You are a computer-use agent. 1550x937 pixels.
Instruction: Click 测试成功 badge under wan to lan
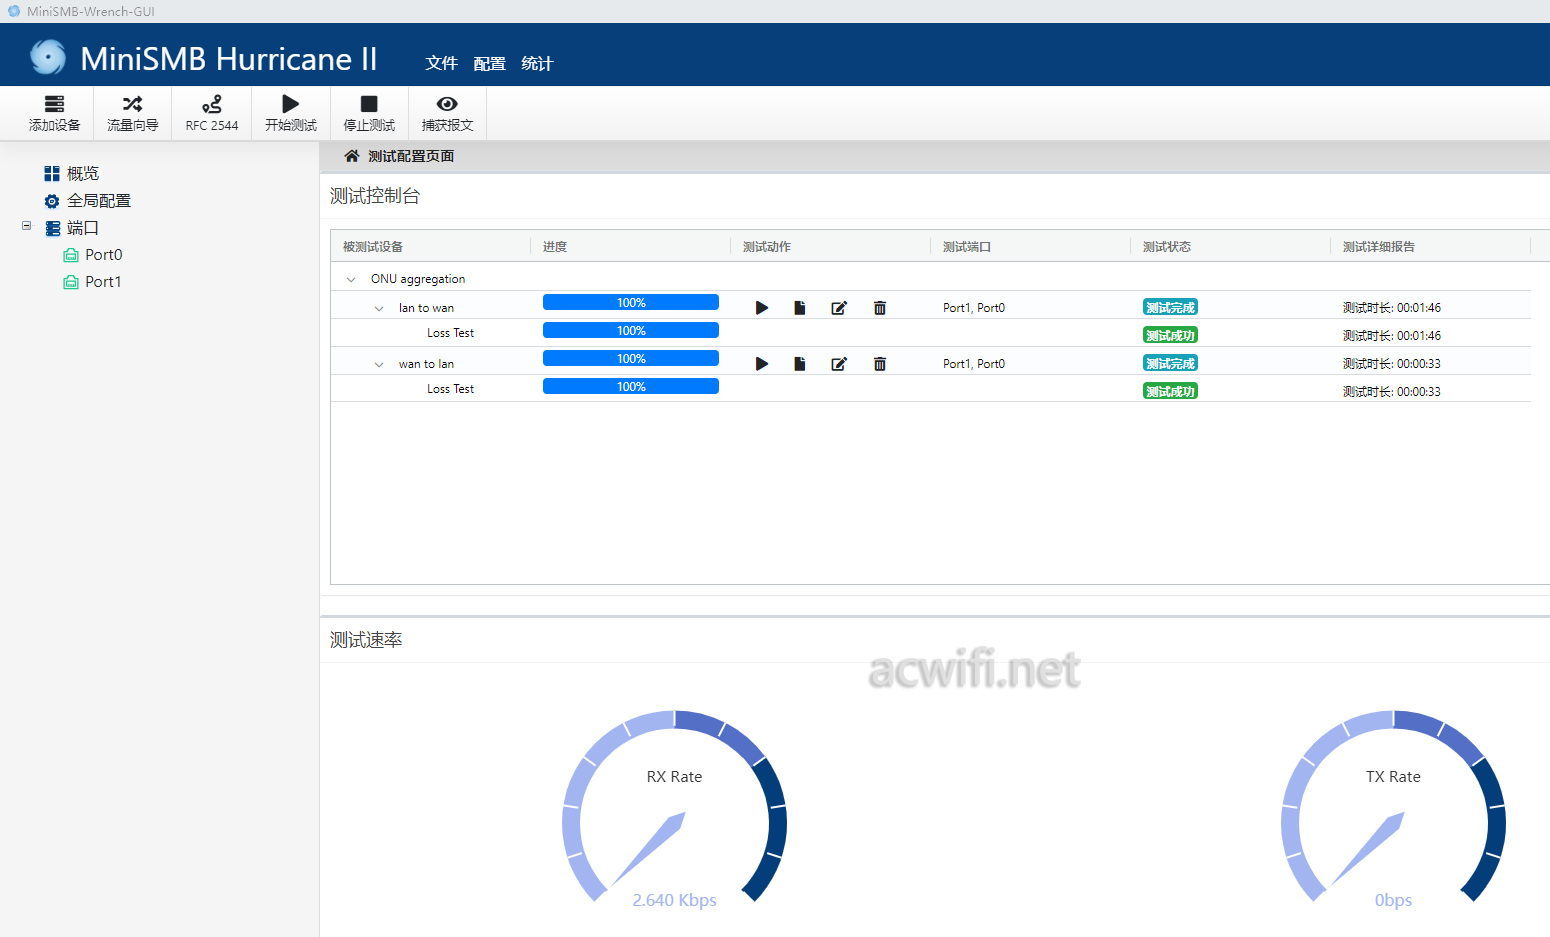[1170, 391]
